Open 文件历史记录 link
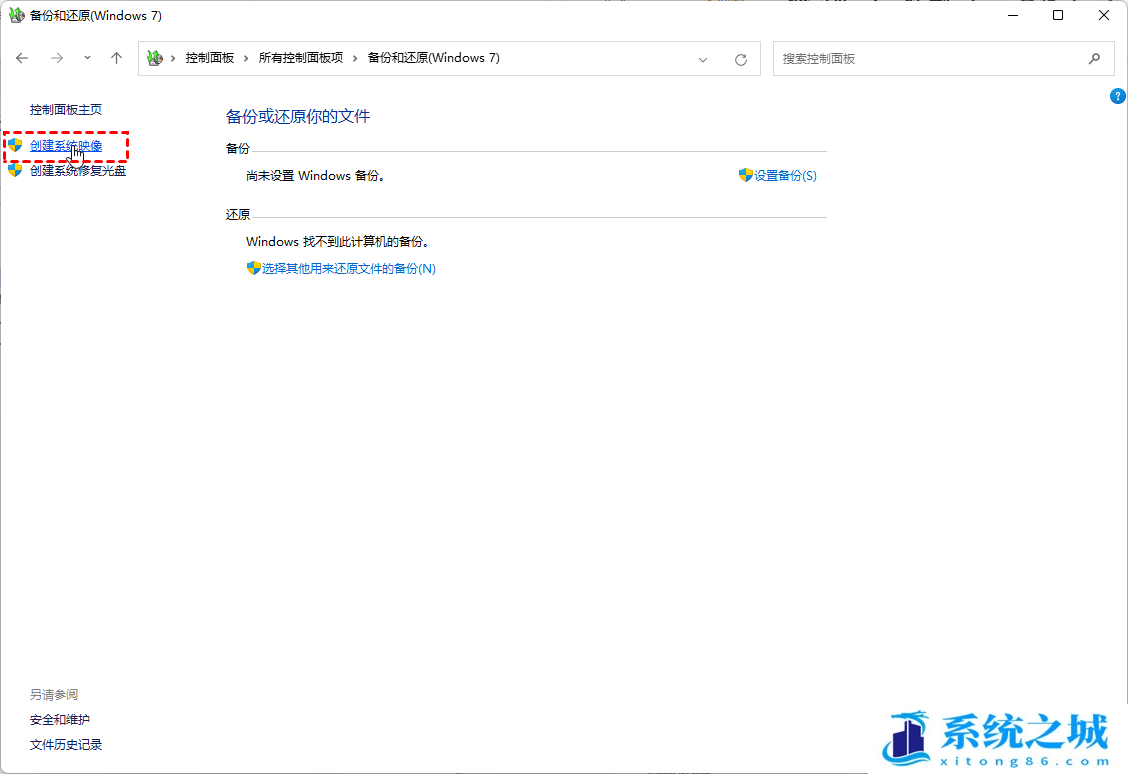The height and width of the screenshot is (774, 1128). [x=66, y=745]
